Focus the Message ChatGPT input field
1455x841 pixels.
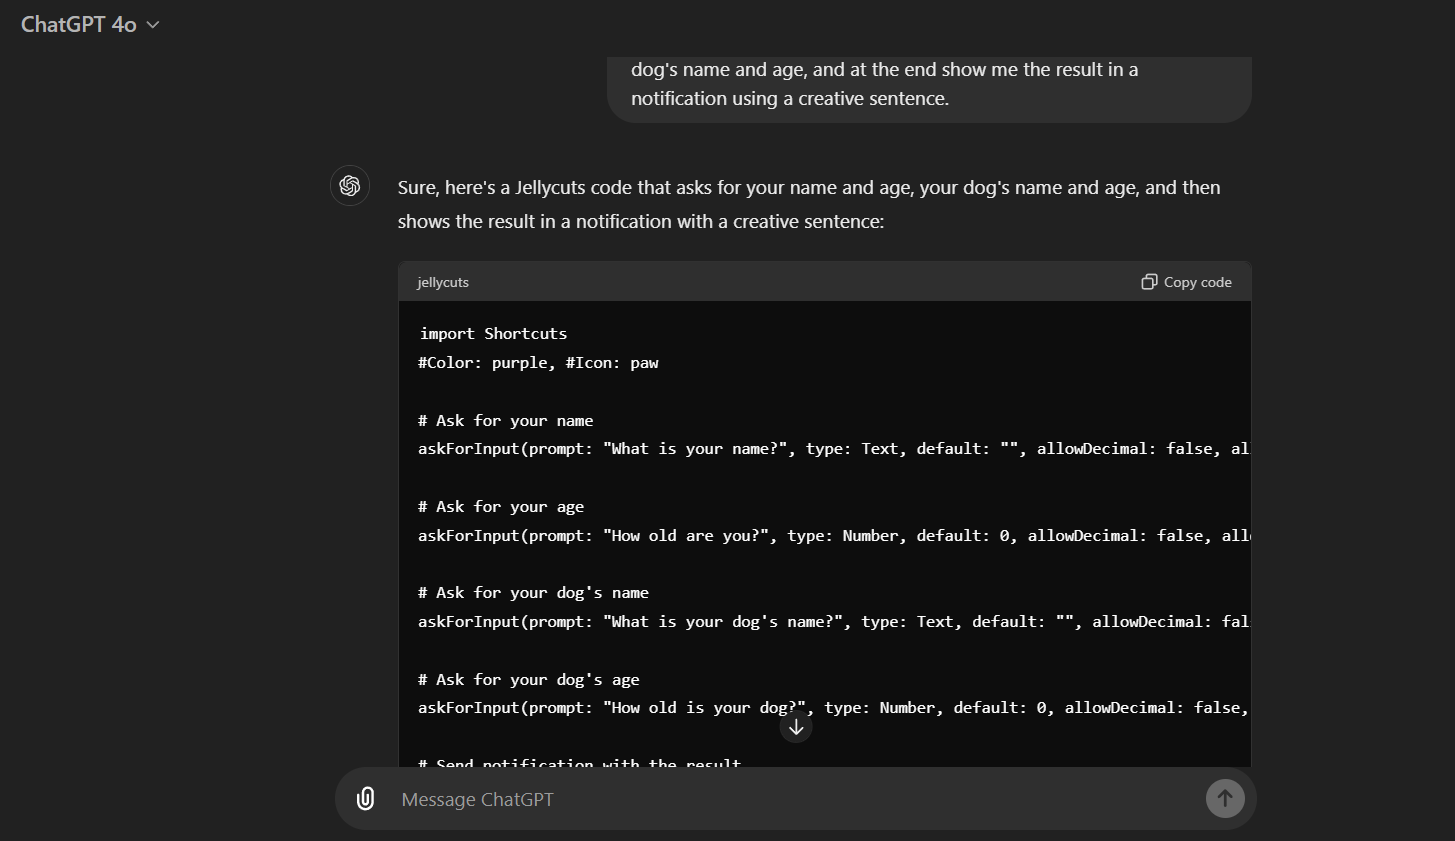796,799
